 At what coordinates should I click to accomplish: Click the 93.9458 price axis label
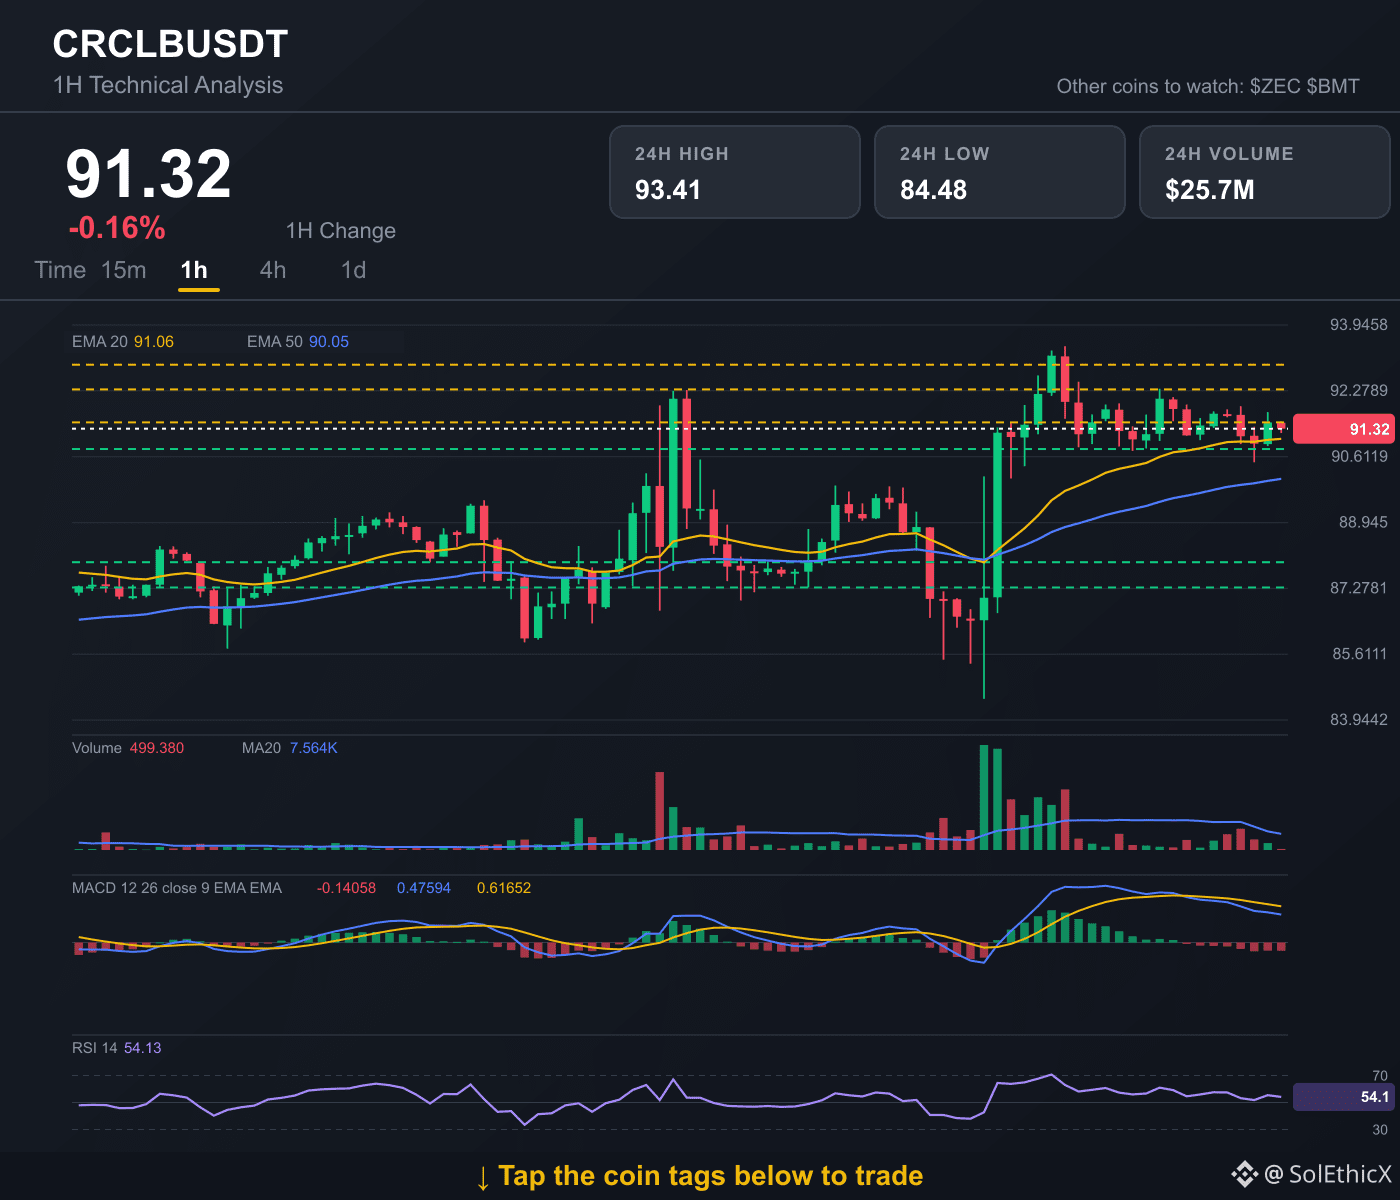pyautogui.click(x=1359, y=324)
